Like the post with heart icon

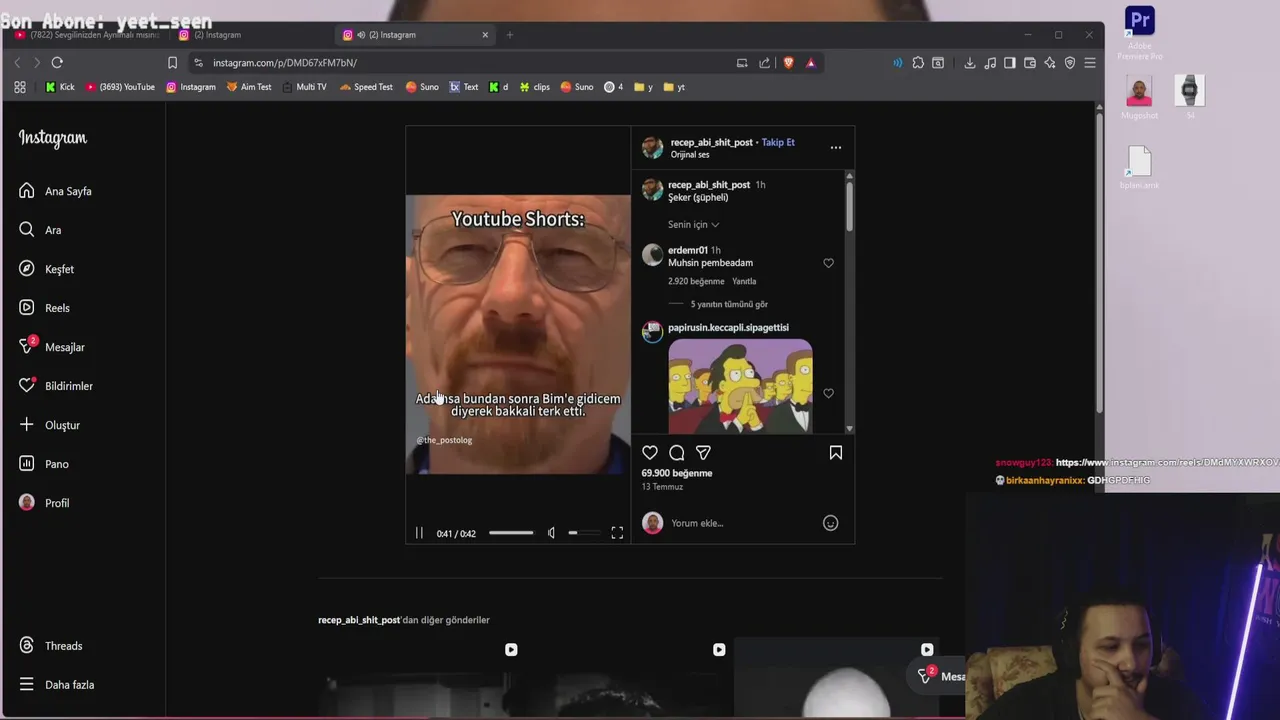click(x=650, y=453)
